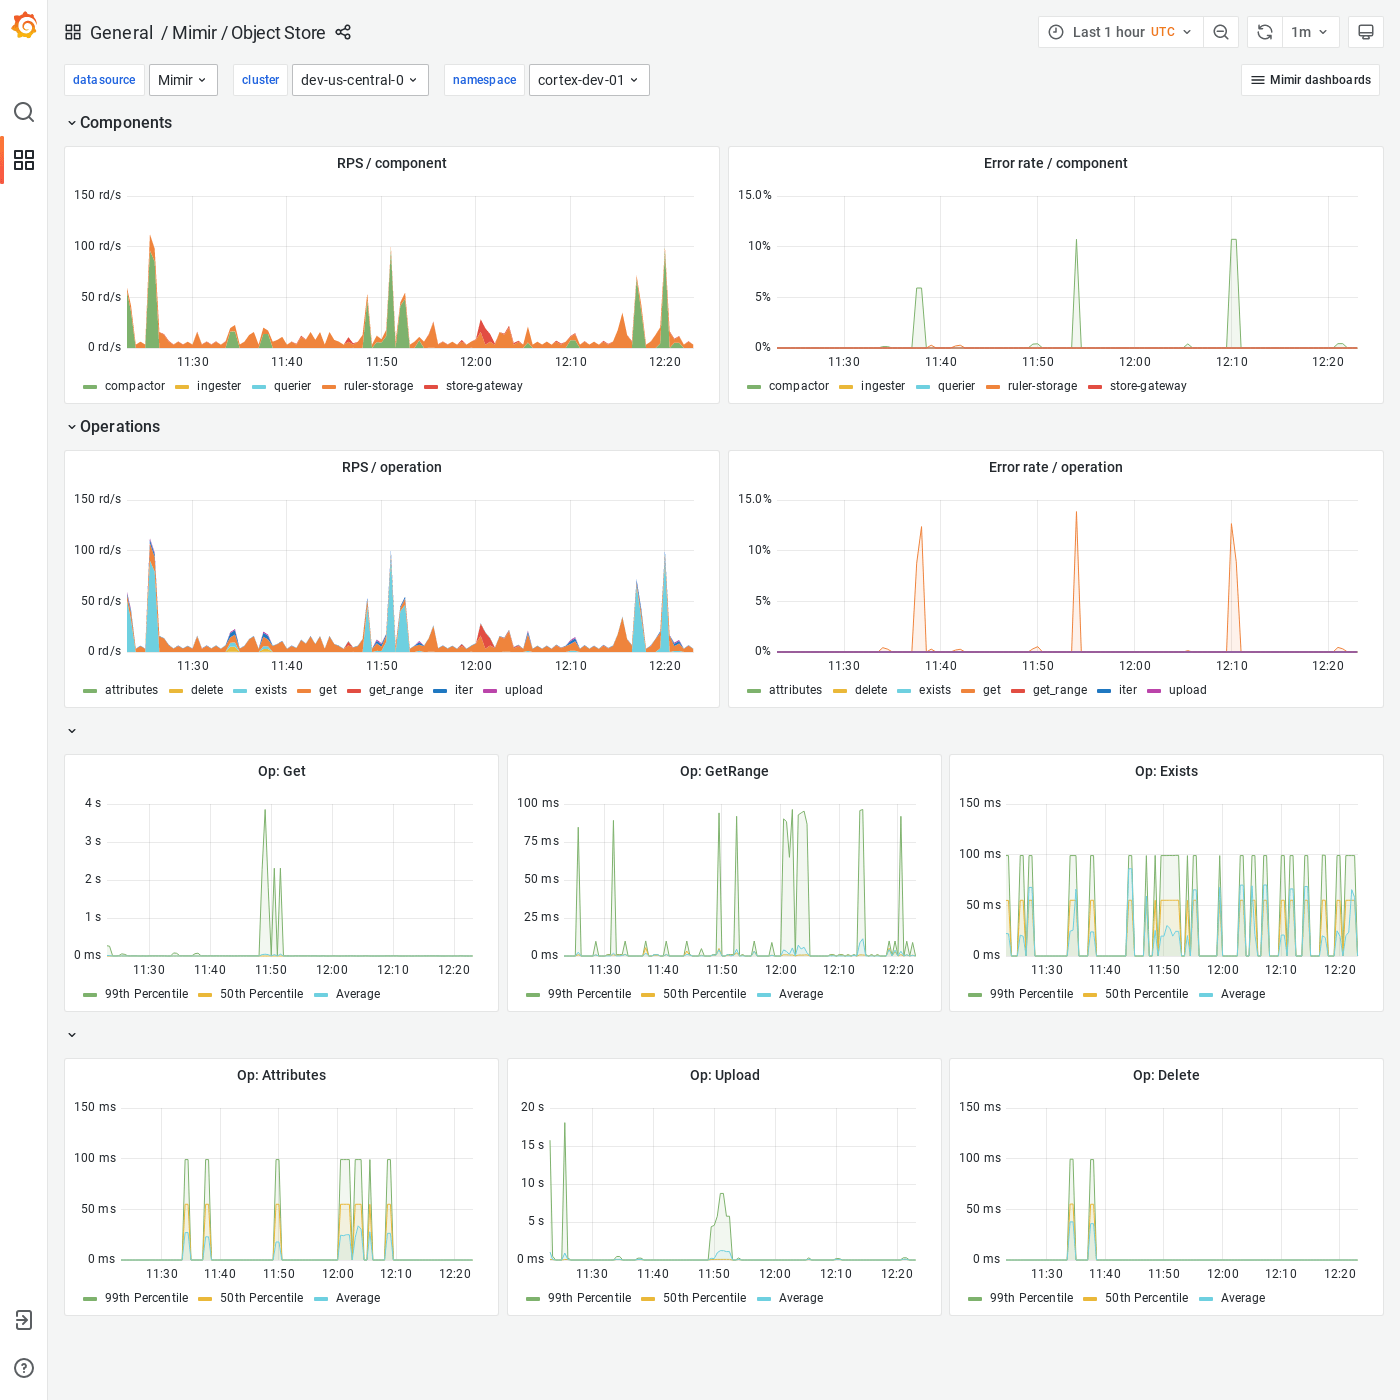
Task: Click the Grafana logo
Action: 24,26
